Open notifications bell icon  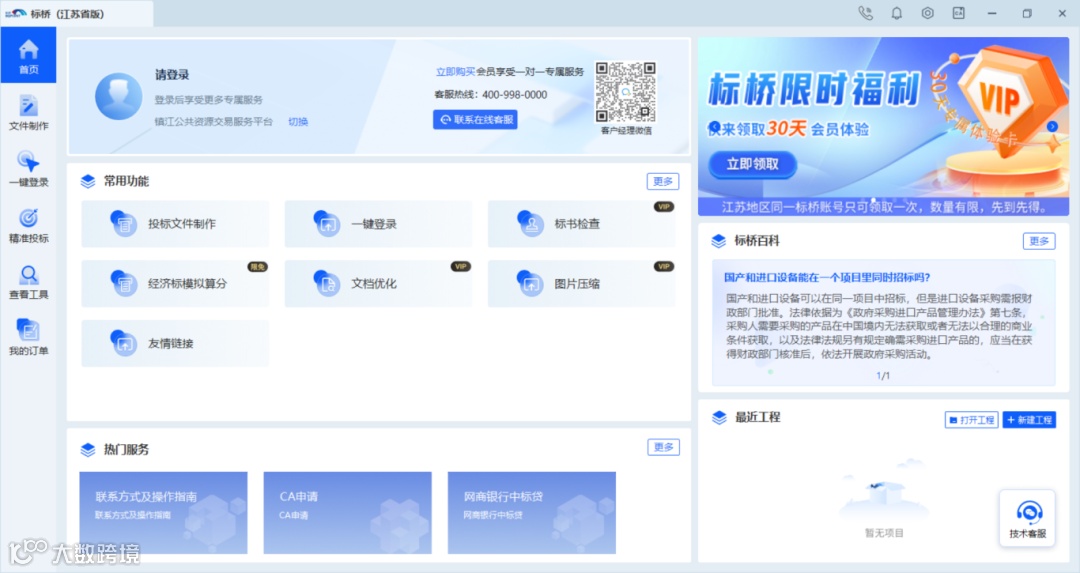[x=896, y=13]
